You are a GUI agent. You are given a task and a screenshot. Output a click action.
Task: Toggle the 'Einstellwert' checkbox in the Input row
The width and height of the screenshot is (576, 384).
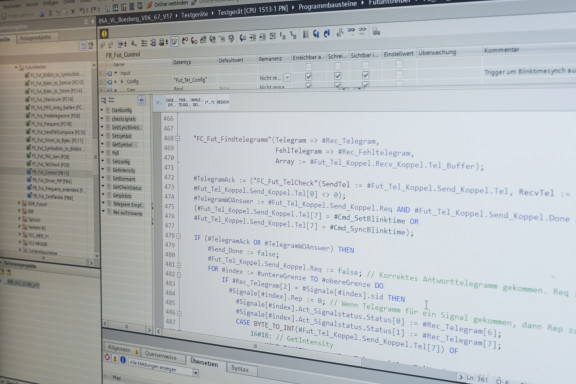pyautogui.click(x=399, y=64)
